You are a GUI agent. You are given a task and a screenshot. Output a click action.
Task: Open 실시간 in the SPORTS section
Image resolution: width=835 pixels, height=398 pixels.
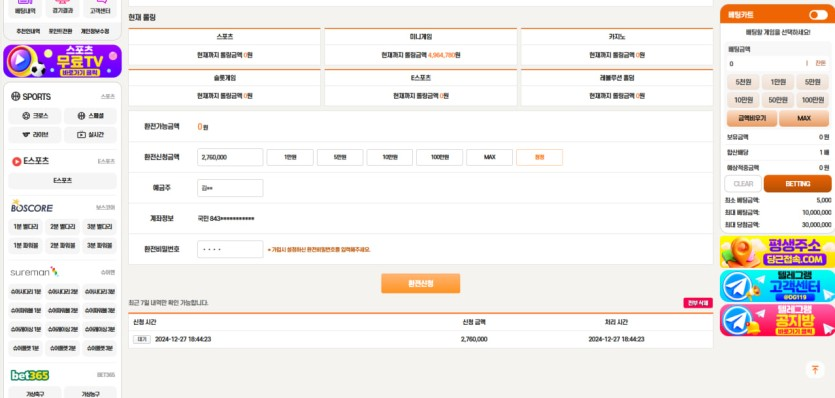coord(90,135)
